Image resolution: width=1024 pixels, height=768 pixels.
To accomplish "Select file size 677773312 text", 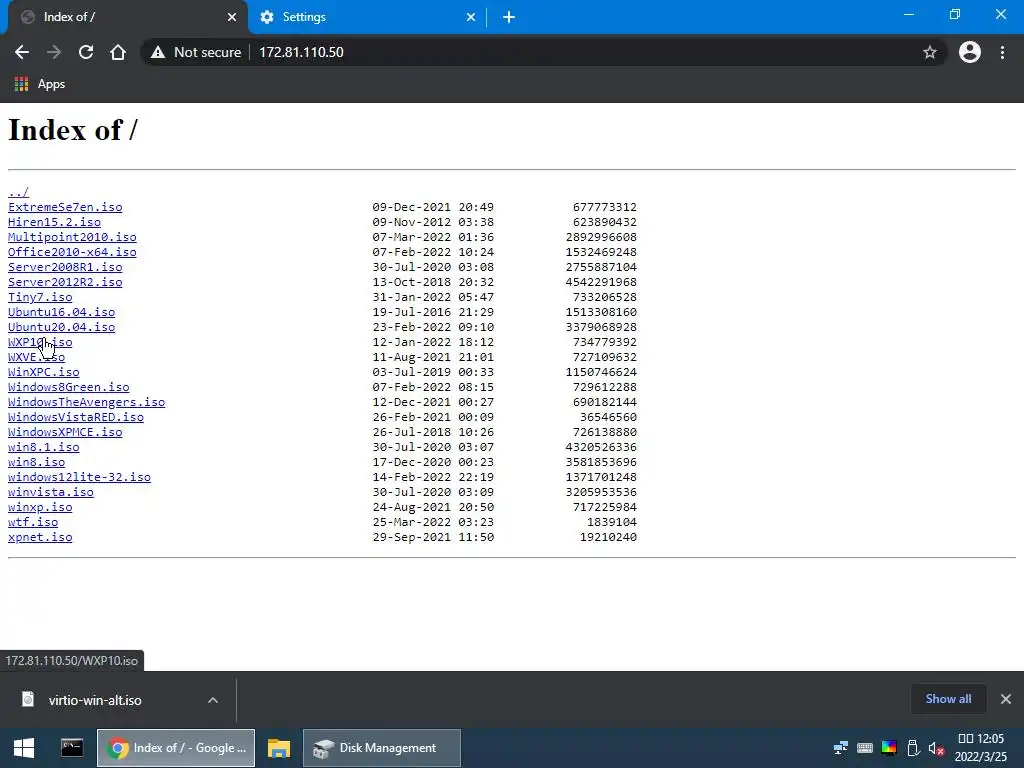I will click(605, 207).
